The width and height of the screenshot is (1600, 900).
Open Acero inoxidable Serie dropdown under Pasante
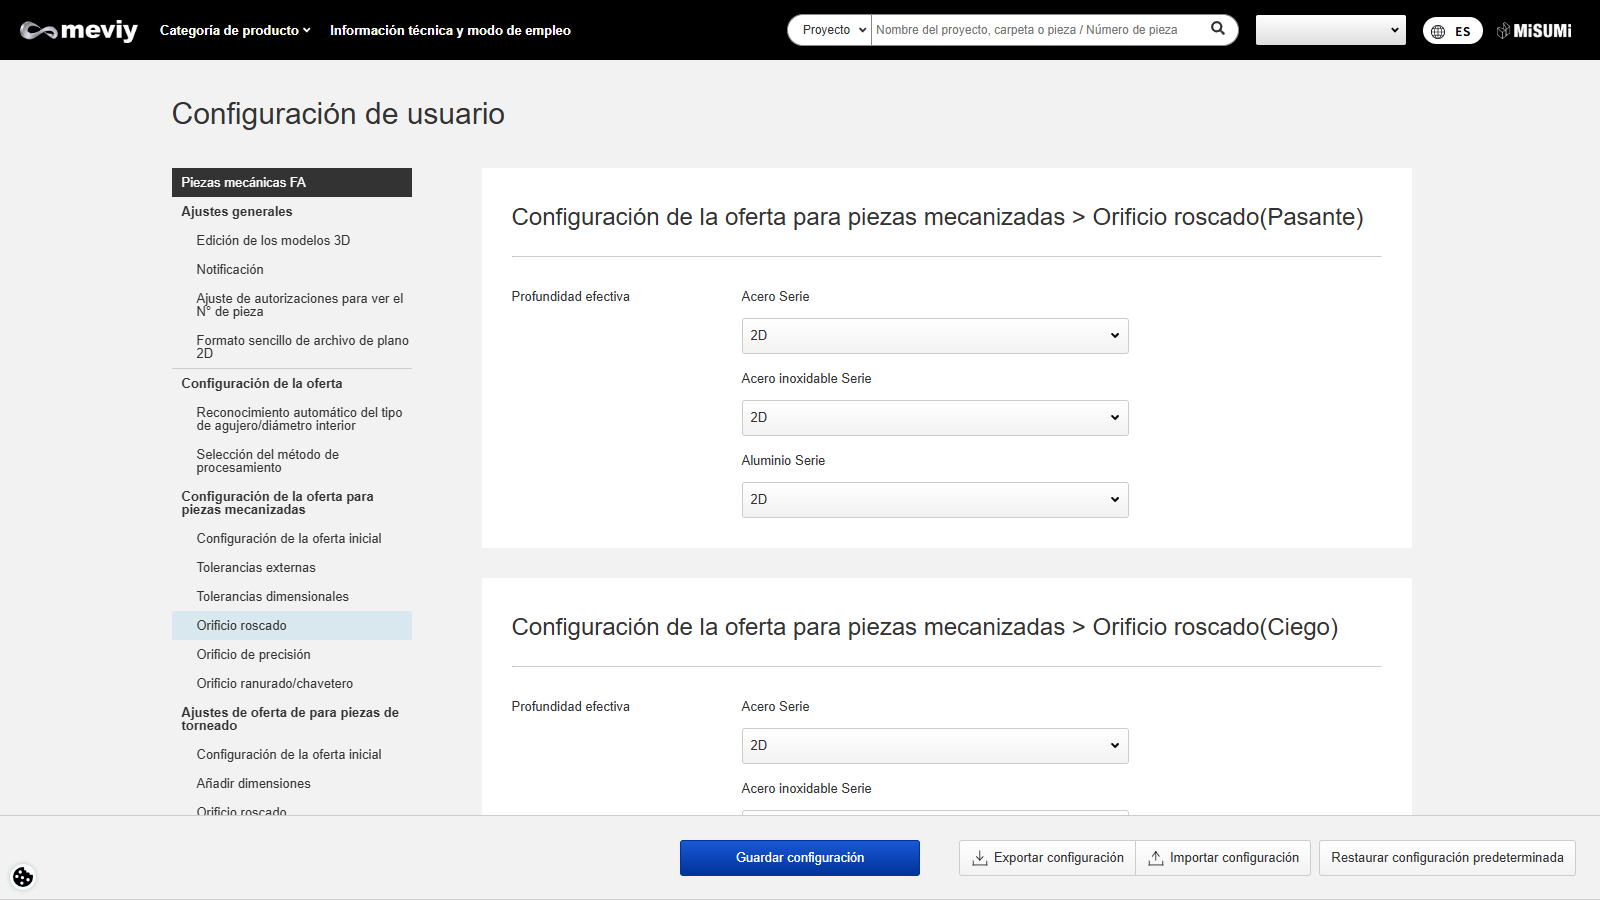(x=934, y=418)
